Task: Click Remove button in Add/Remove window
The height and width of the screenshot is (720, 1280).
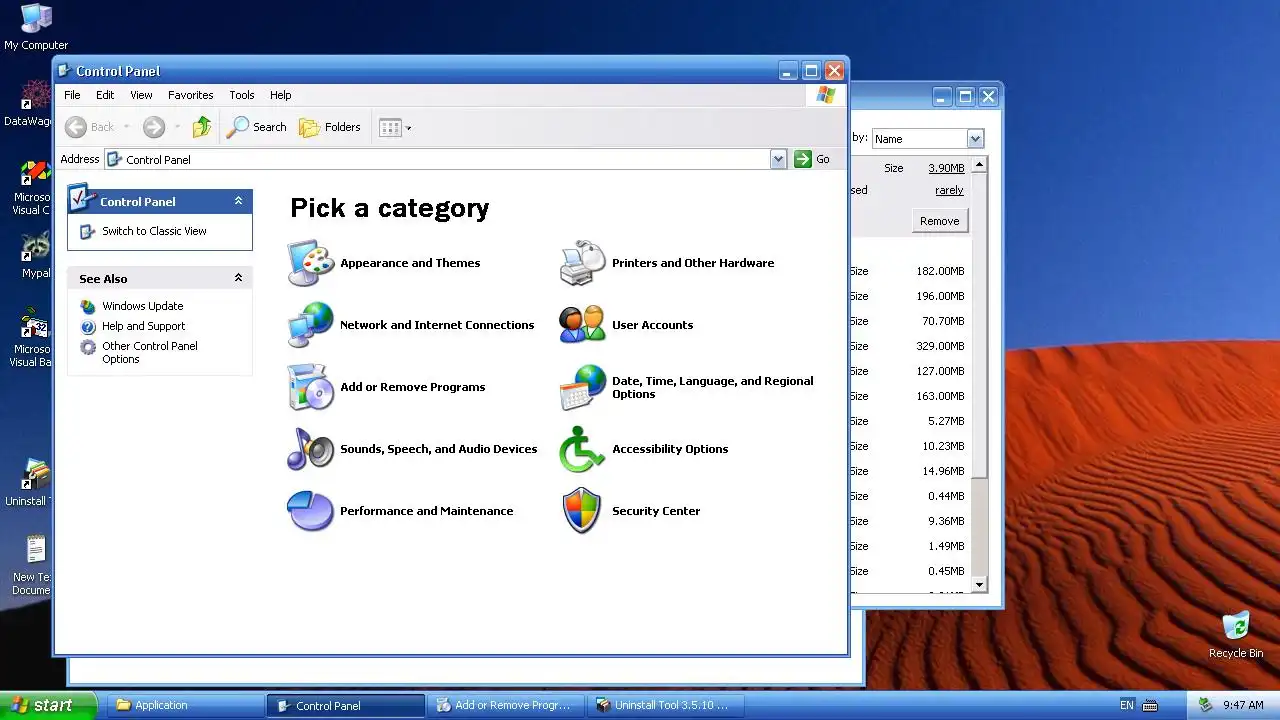Action: (x=939, y=221)
